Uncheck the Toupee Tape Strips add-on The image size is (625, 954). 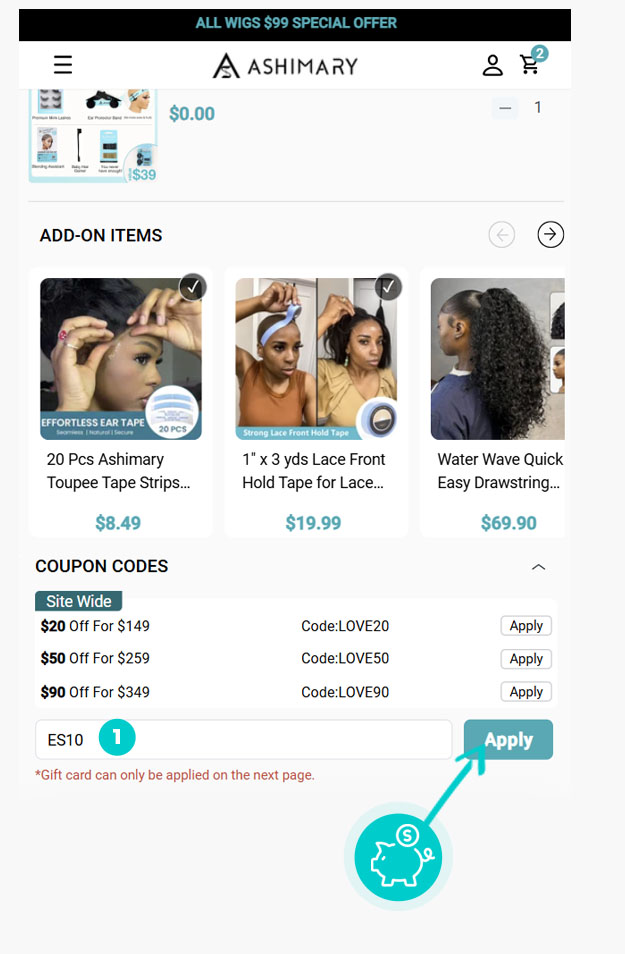193,287
